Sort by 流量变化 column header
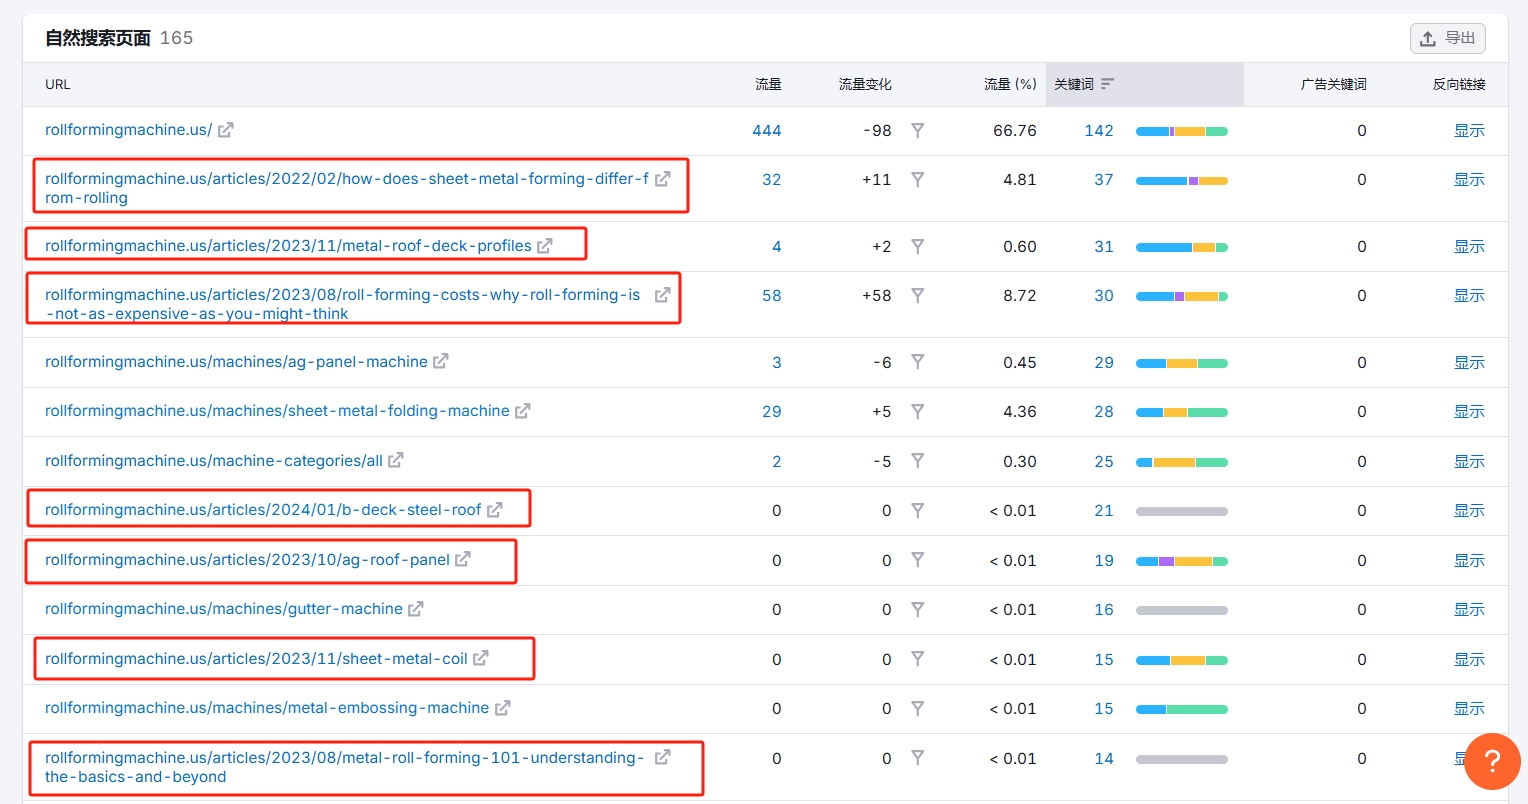Screen dimensions: 1528x804 [865, 84]
